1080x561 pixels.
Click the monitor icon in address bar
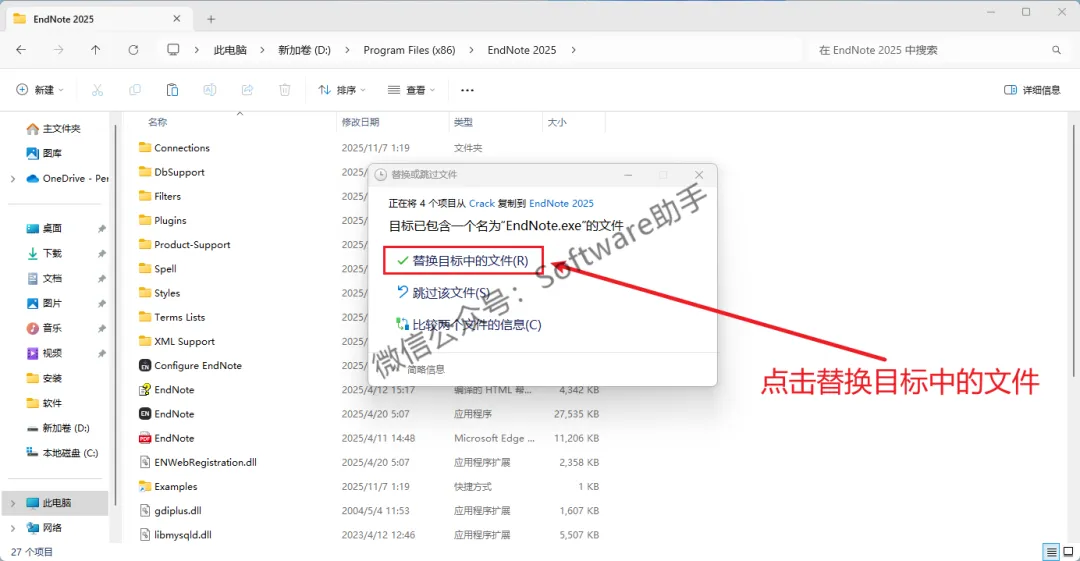point(173,50)
